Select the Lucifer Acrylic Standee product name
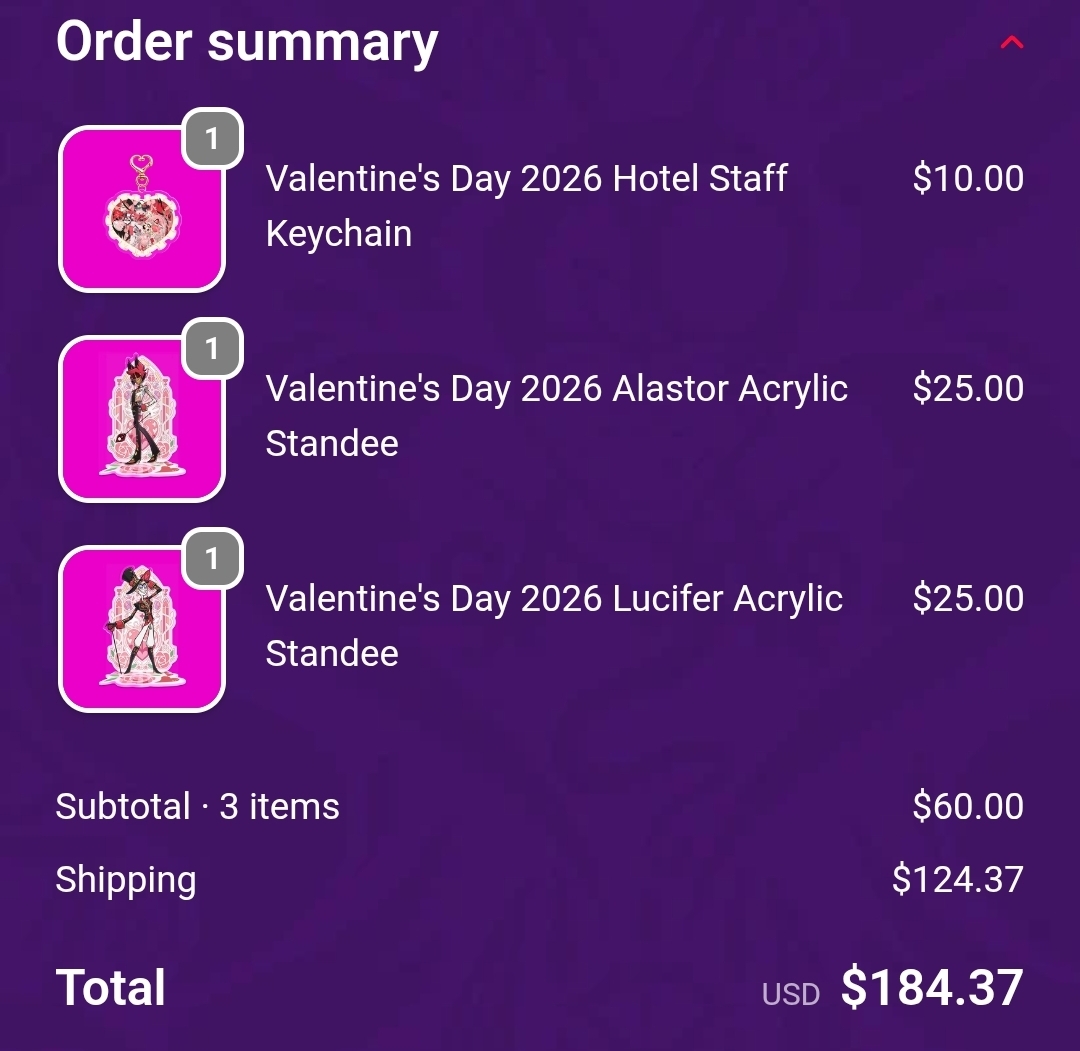Viewport: 1080px width, 1051px height. pos(554,625)
